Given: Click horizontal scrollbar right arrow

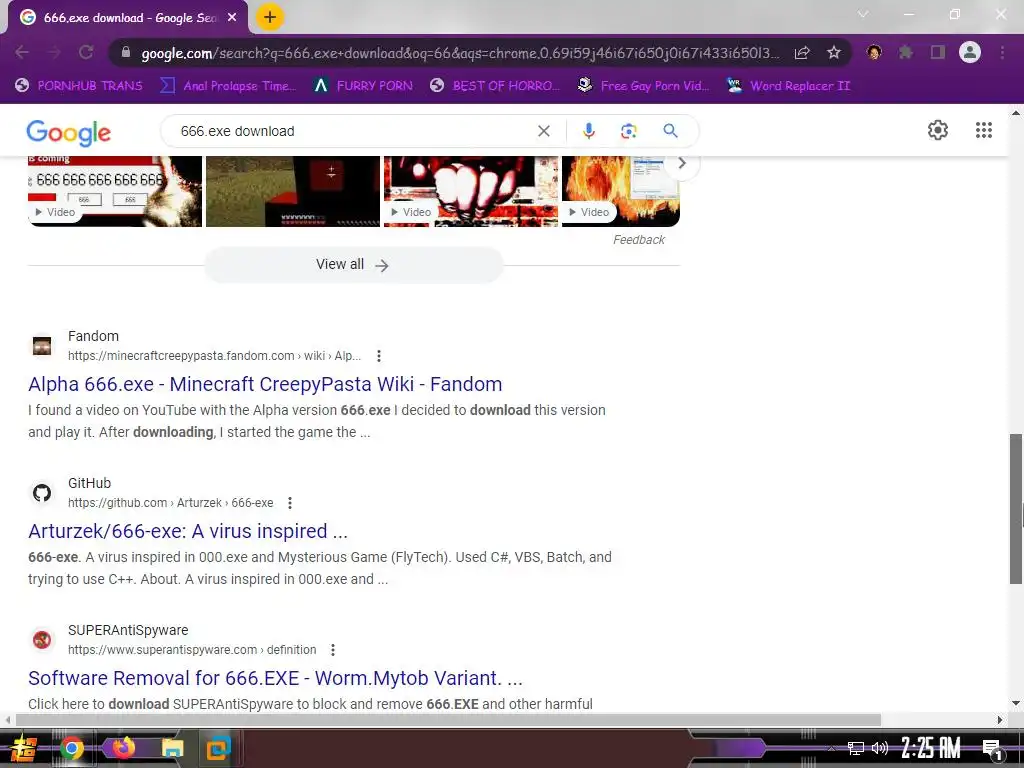Looking at the screenshot, I should point(1000,720).
